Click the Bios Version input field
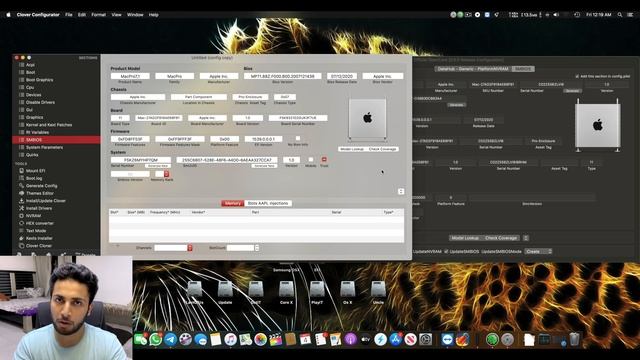This screenshot has width=640, height=360. click(x=282, y=76)
